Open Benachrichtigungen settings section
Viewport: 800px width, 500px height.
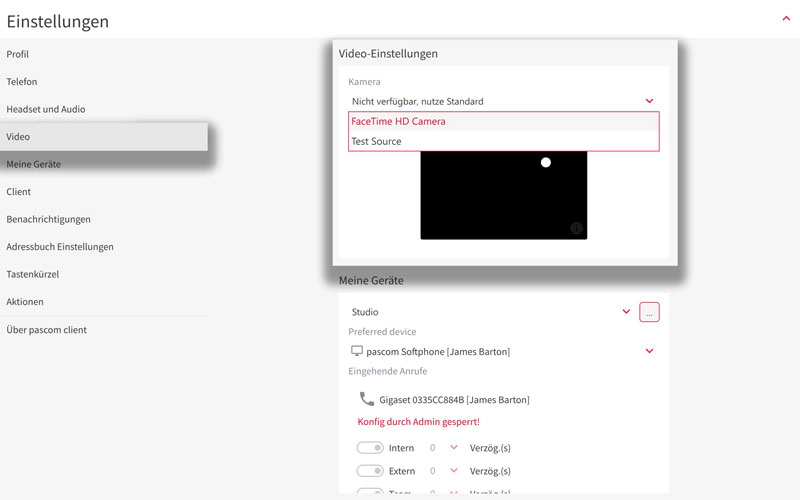click(x=49, y=219)
